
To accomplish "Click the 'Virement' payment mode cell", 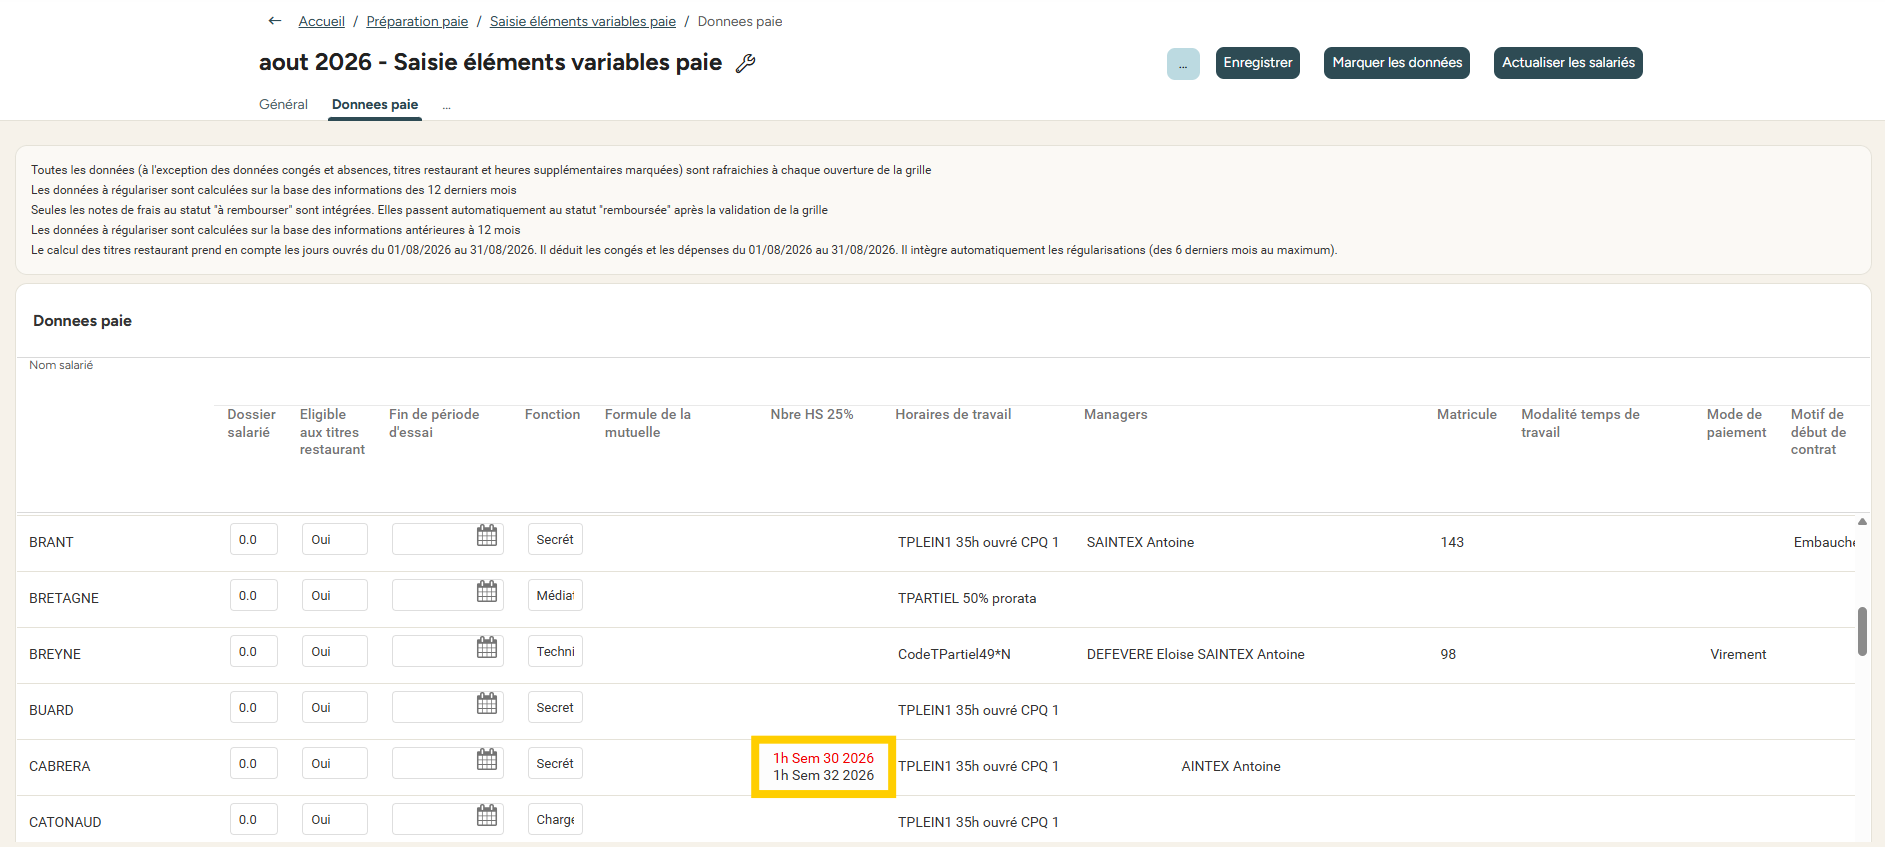I will click(x=1738, y=654).
